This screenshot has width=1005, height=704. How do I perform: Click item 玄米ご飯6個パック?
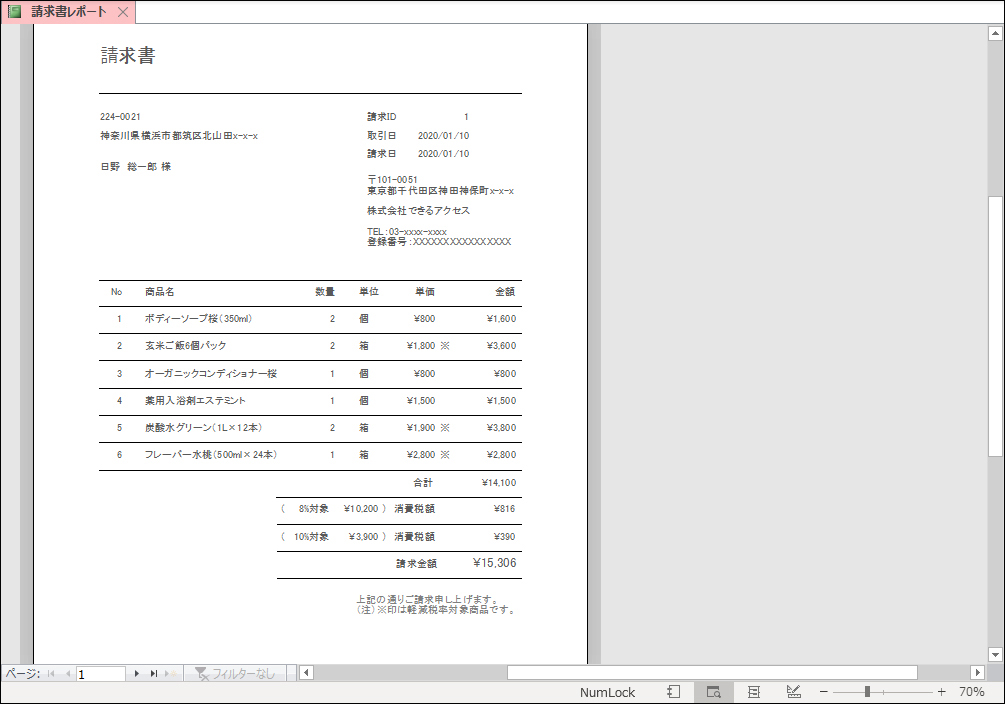click(x=185, y=346)
